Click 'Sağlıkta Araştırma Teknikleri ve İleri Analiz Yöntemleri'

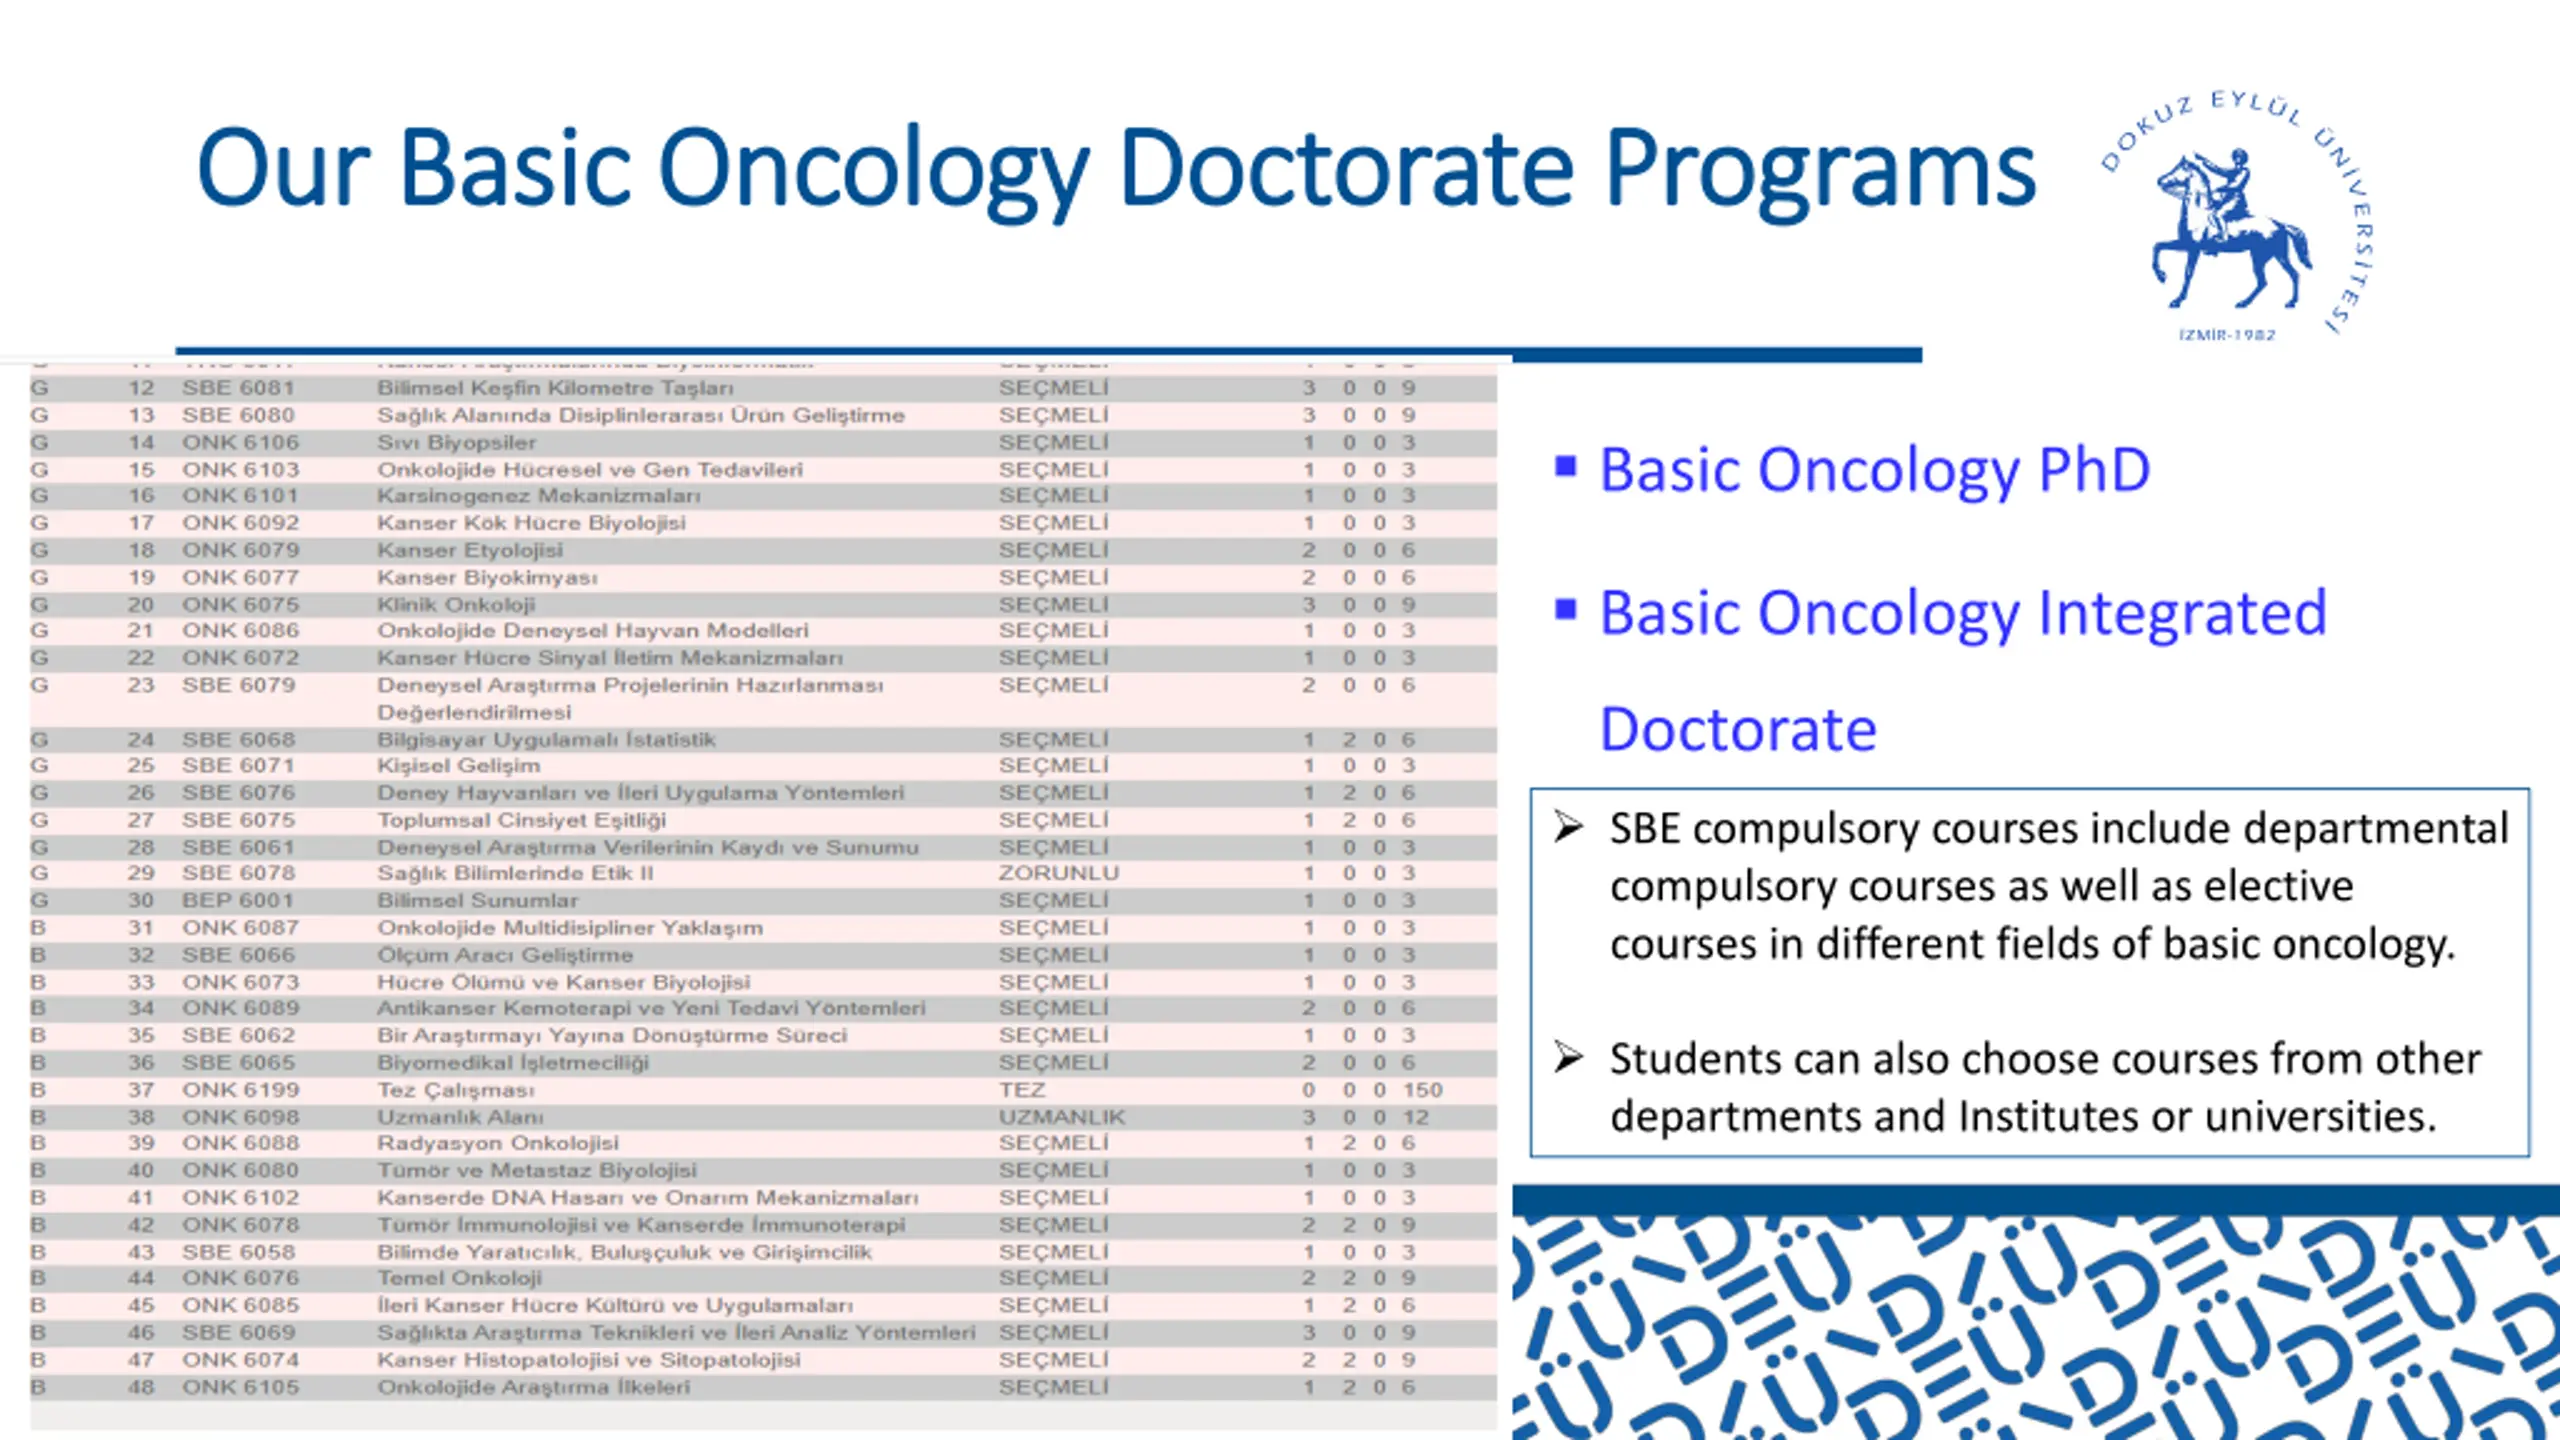676,1333
